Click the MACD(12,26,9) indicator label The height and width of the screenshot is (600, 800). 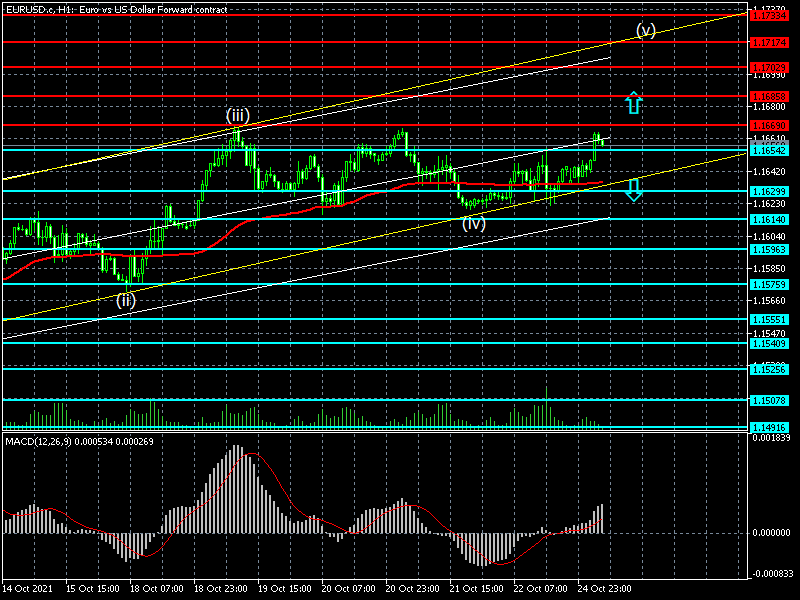click(x=68, y=441)
